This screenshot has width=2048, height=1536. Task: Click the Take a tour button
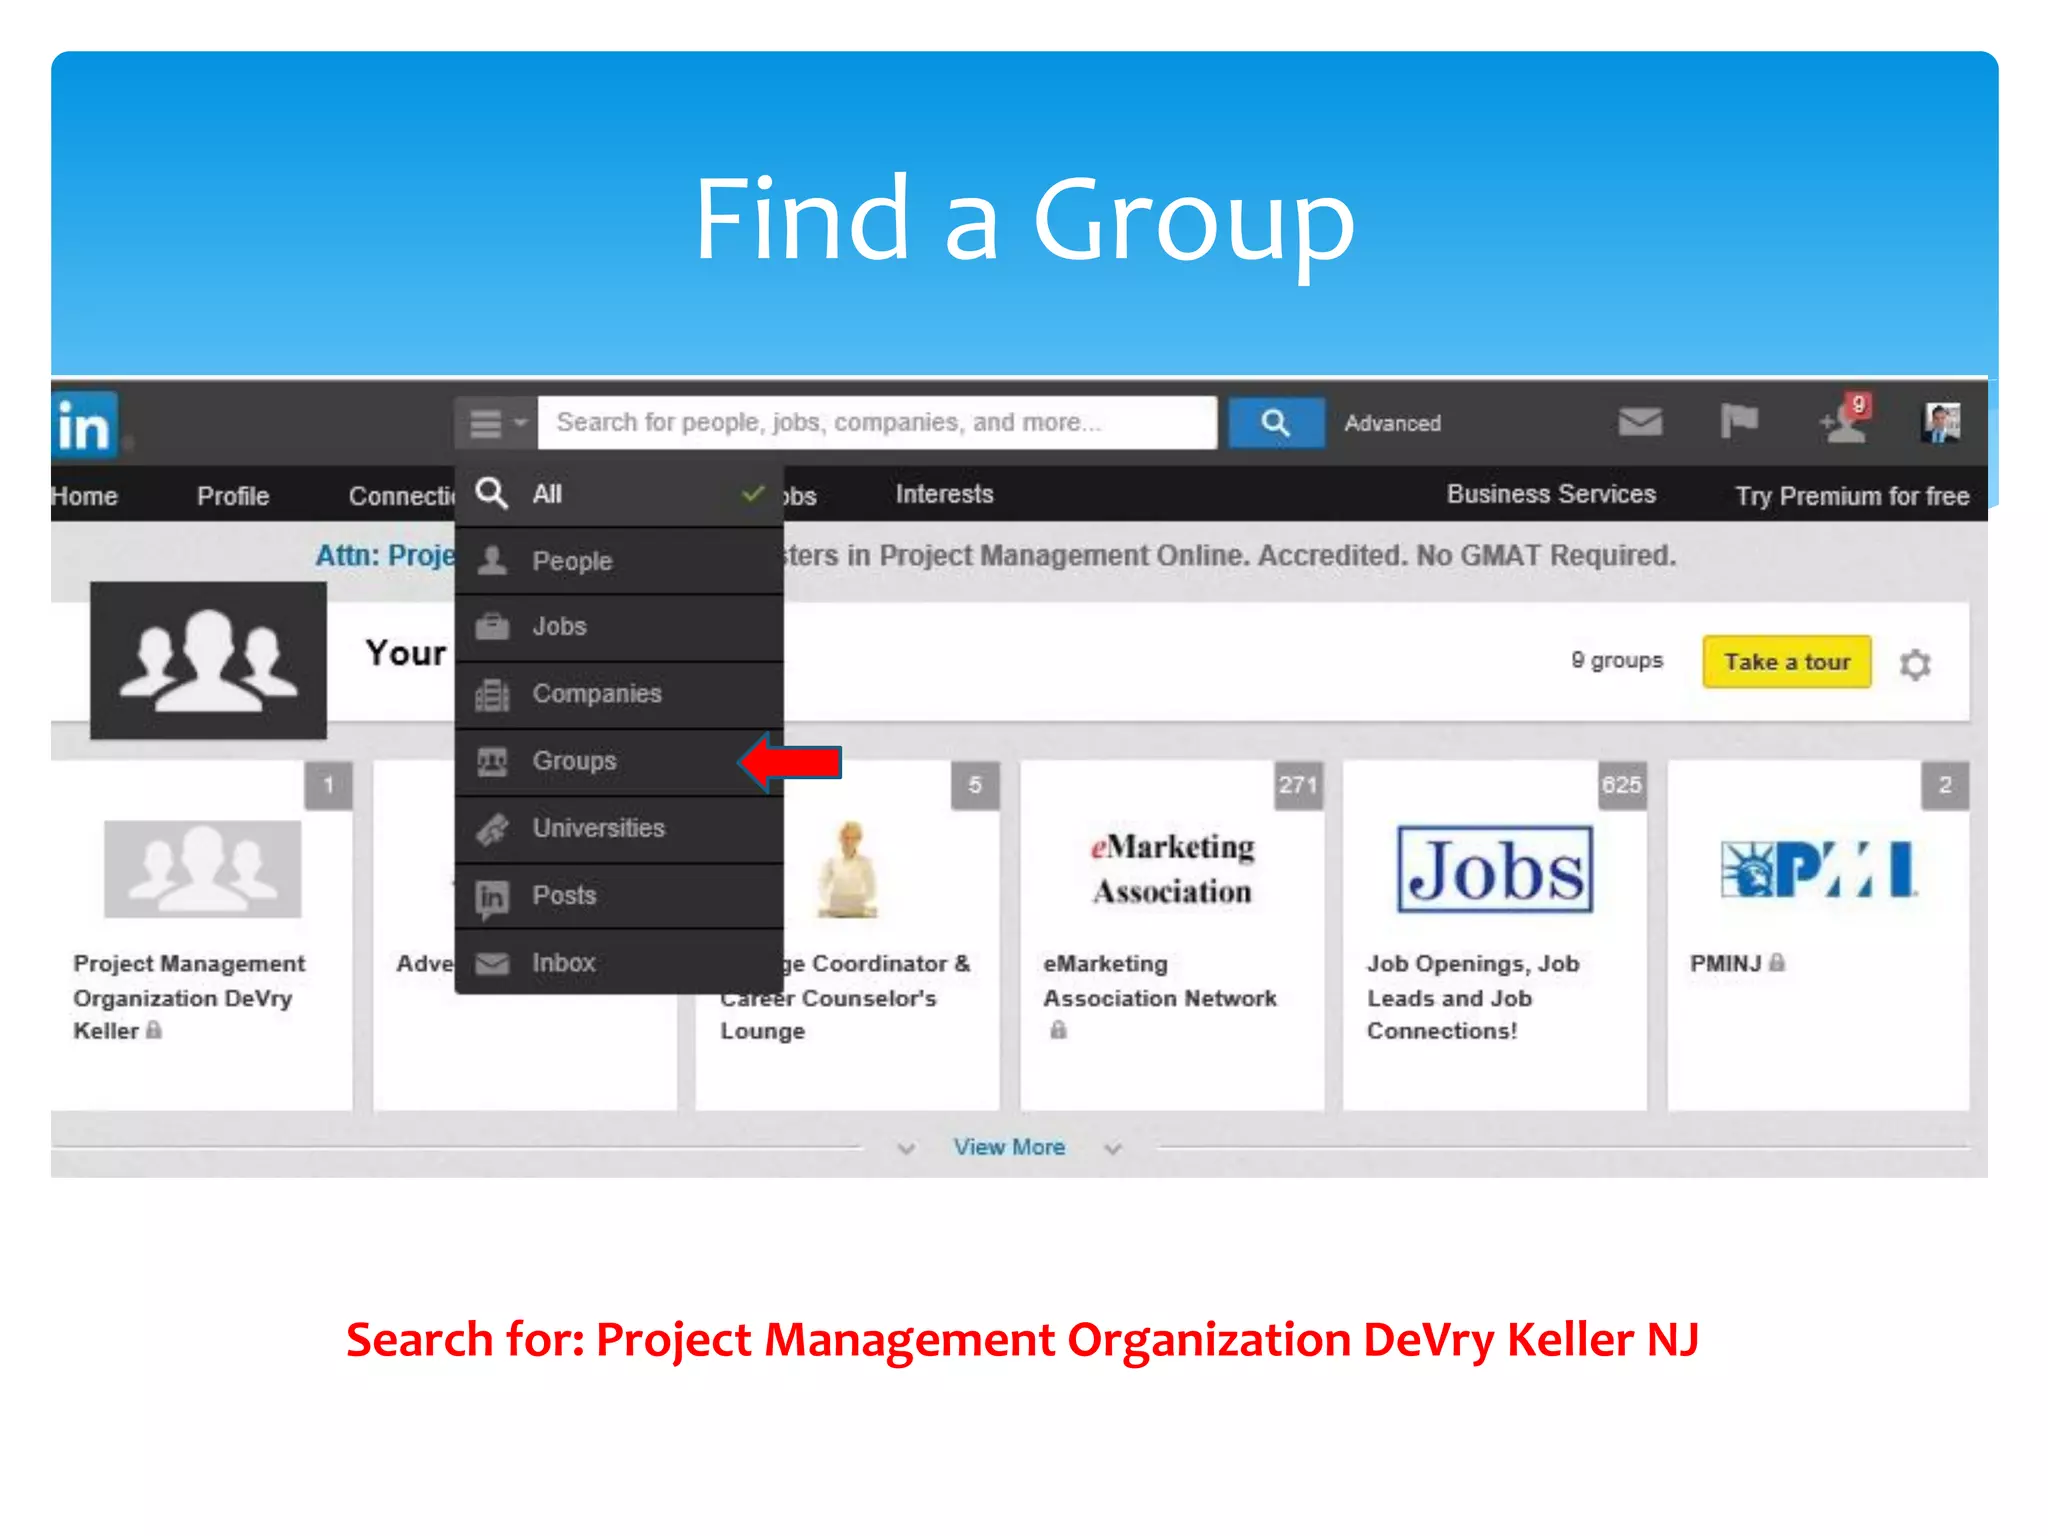click(x=1787, y=662)
